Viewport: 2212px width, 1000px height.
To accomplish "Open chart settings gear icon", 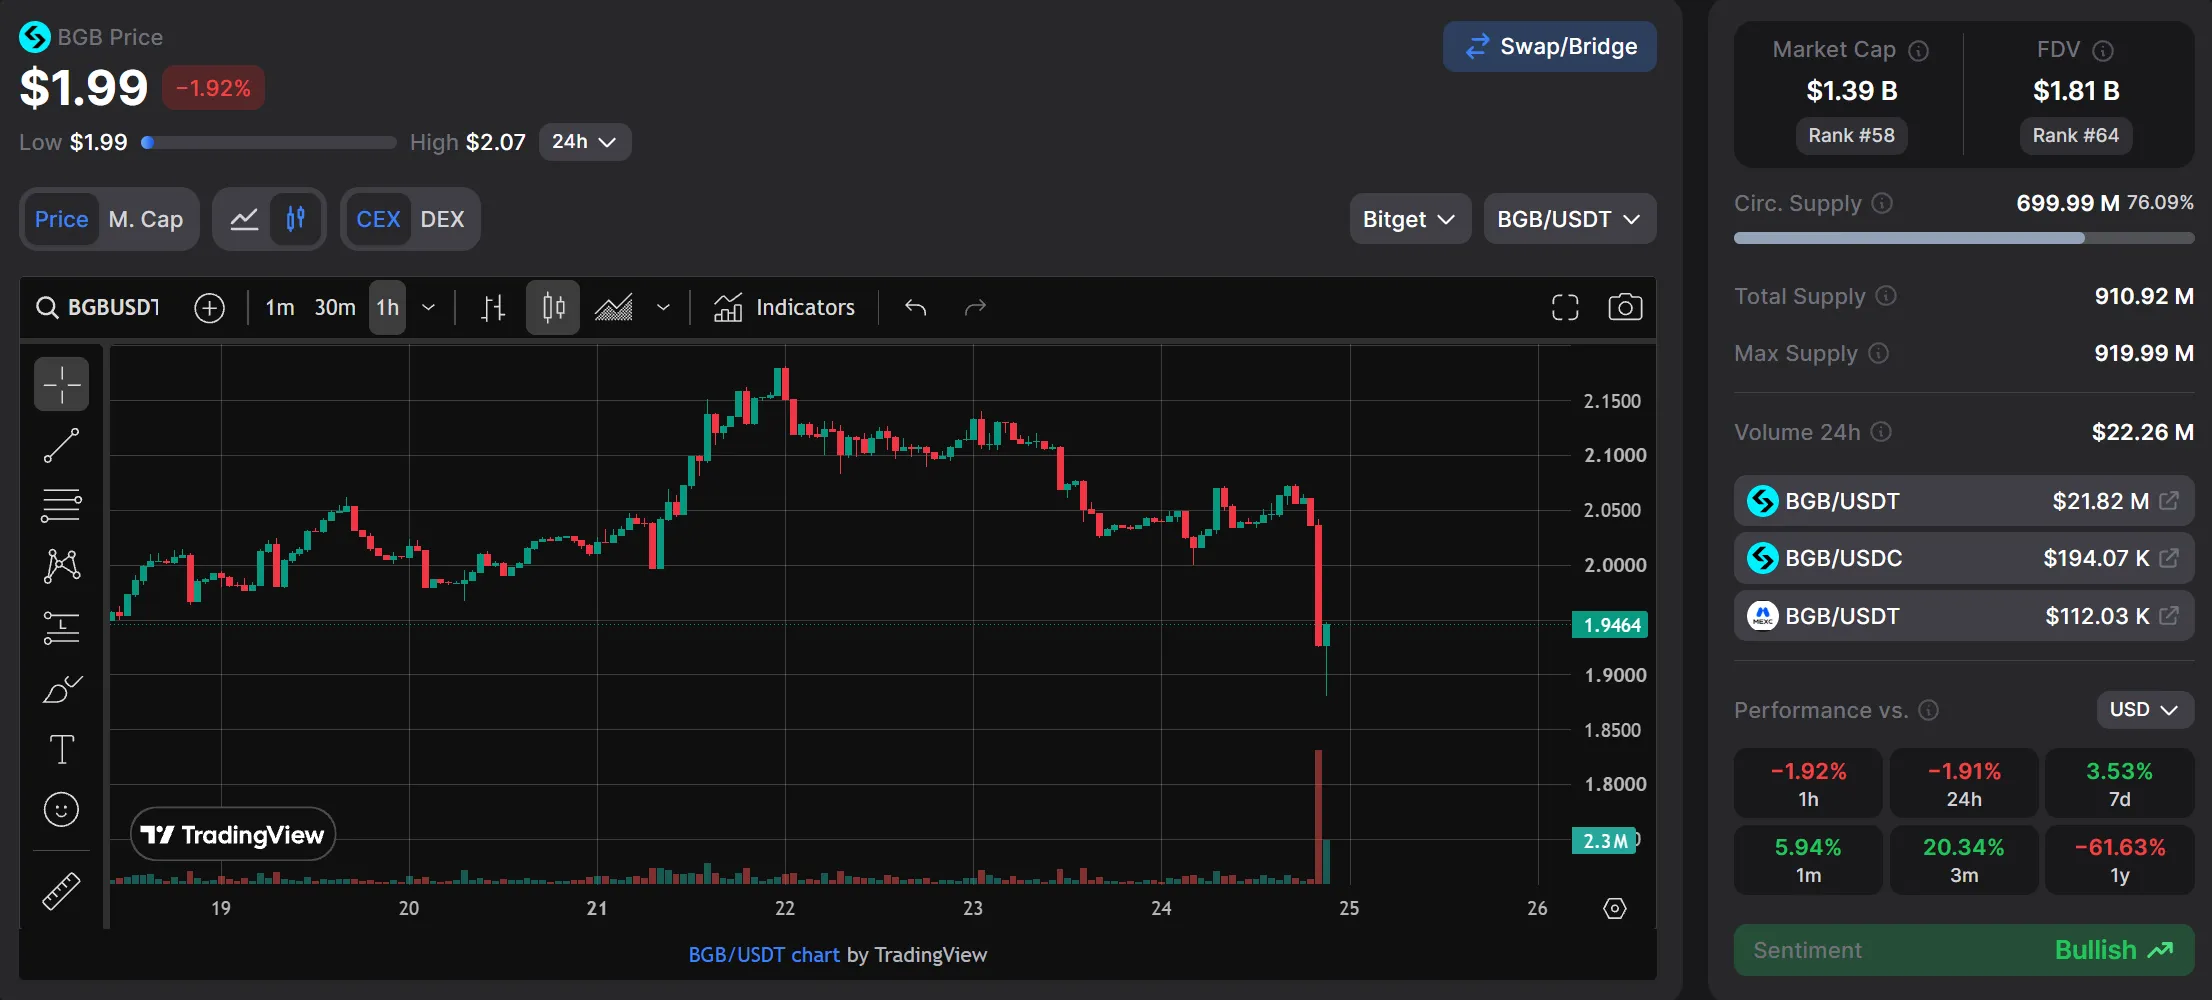I will (1615, 908).
